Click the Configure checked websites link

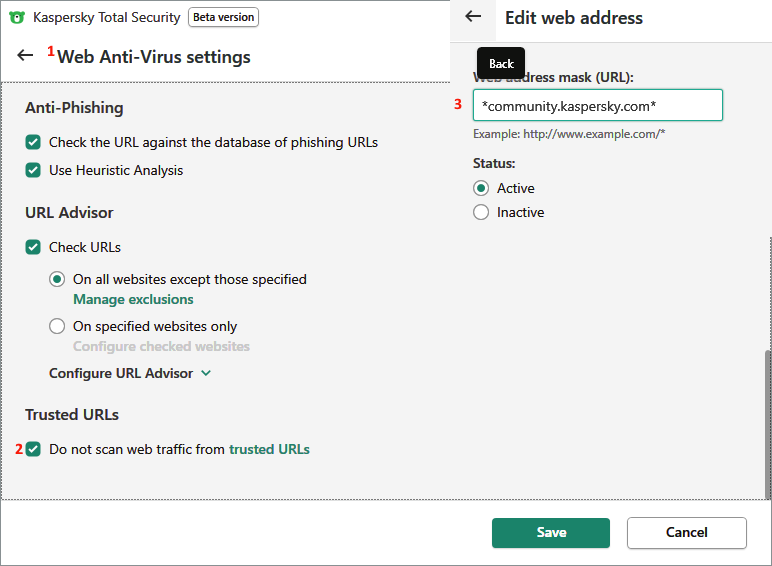click(x=161, y=346)
